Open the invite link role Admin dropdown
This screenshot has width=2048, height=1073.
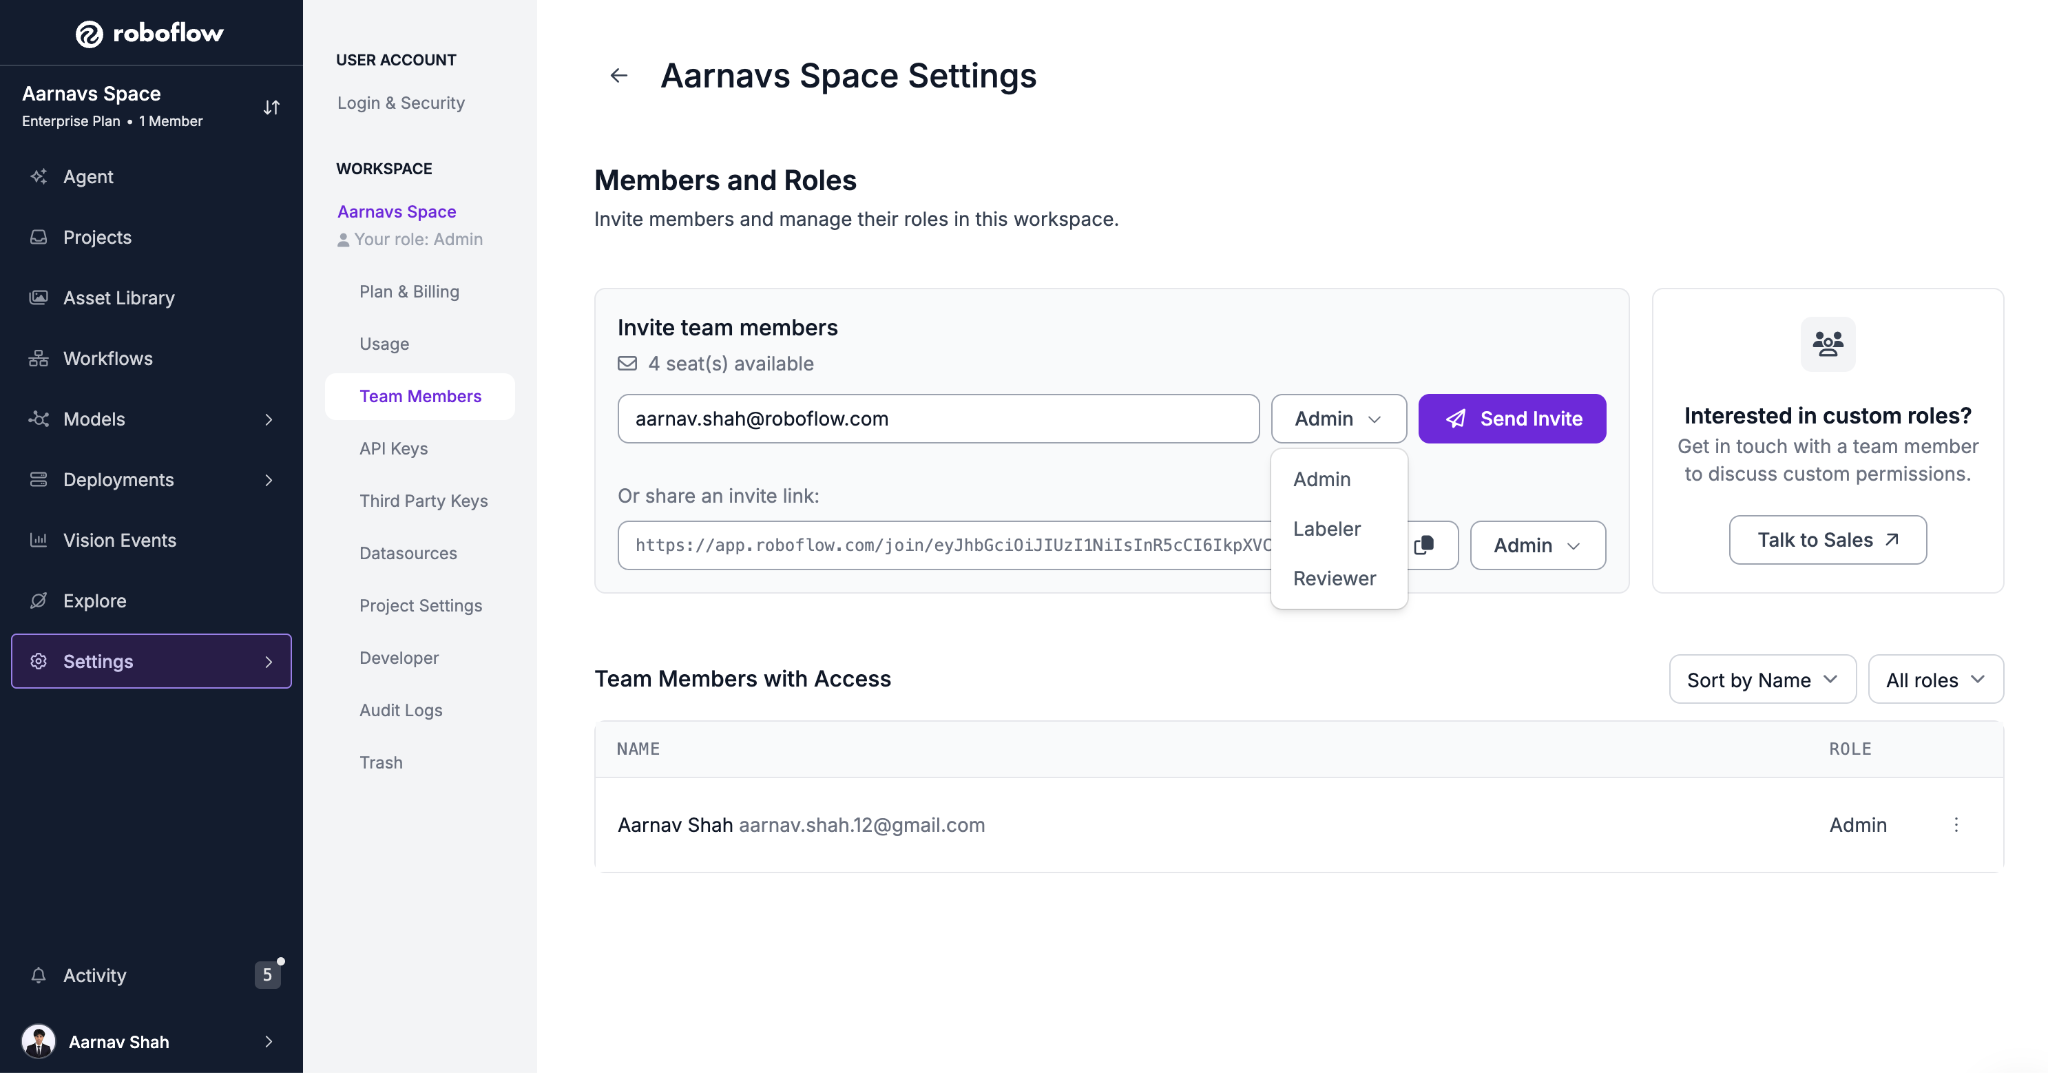(x=1538, y=545)
